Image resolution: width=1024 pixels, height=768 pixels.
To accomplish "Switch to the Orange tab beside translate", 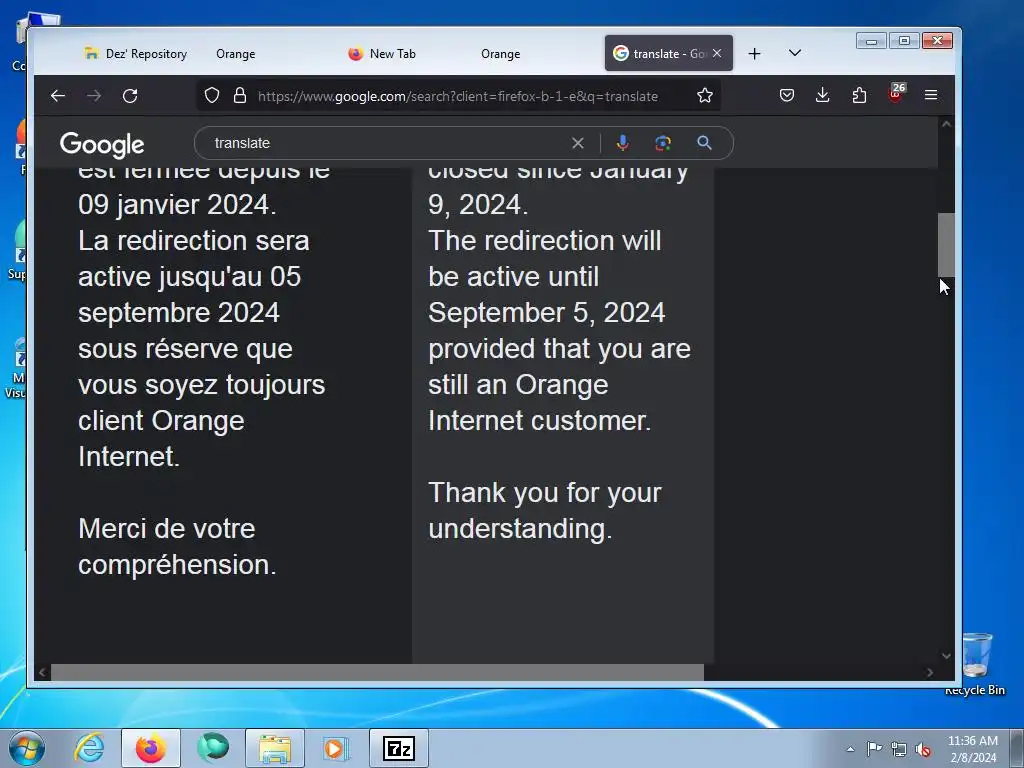I will [x=501, y=54].
